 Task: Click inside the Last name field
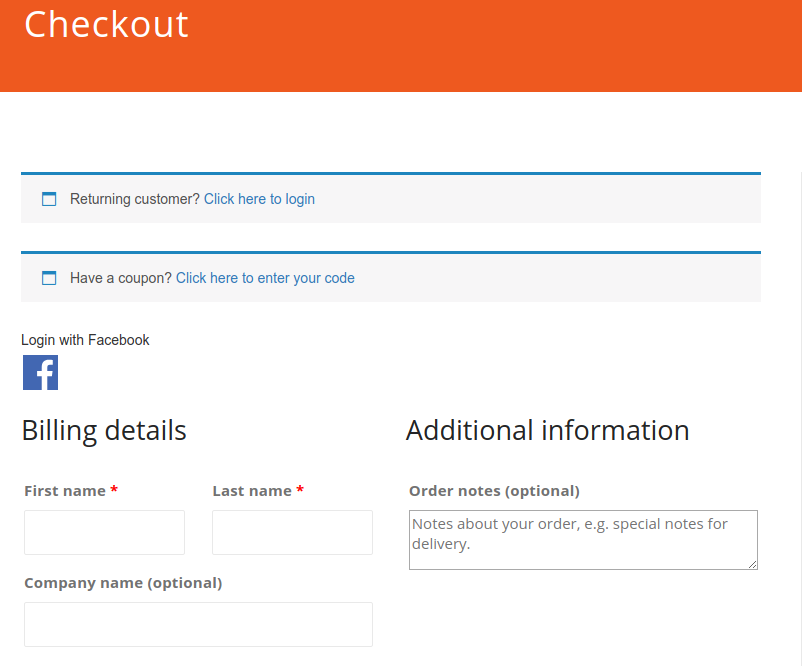[292, 532]
